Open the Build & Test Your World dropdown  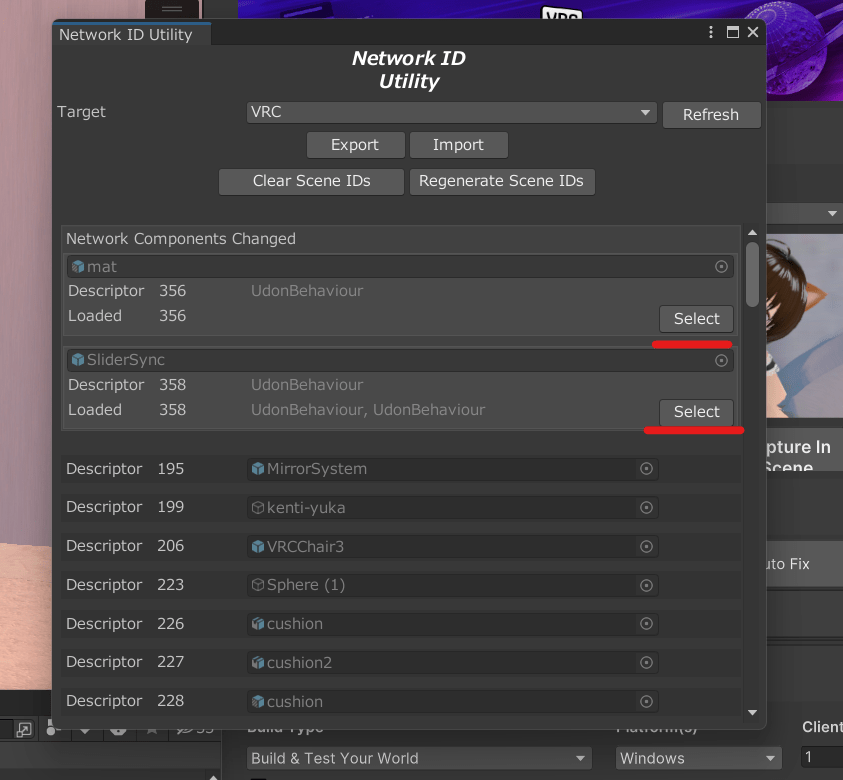[x=419, y=758]
